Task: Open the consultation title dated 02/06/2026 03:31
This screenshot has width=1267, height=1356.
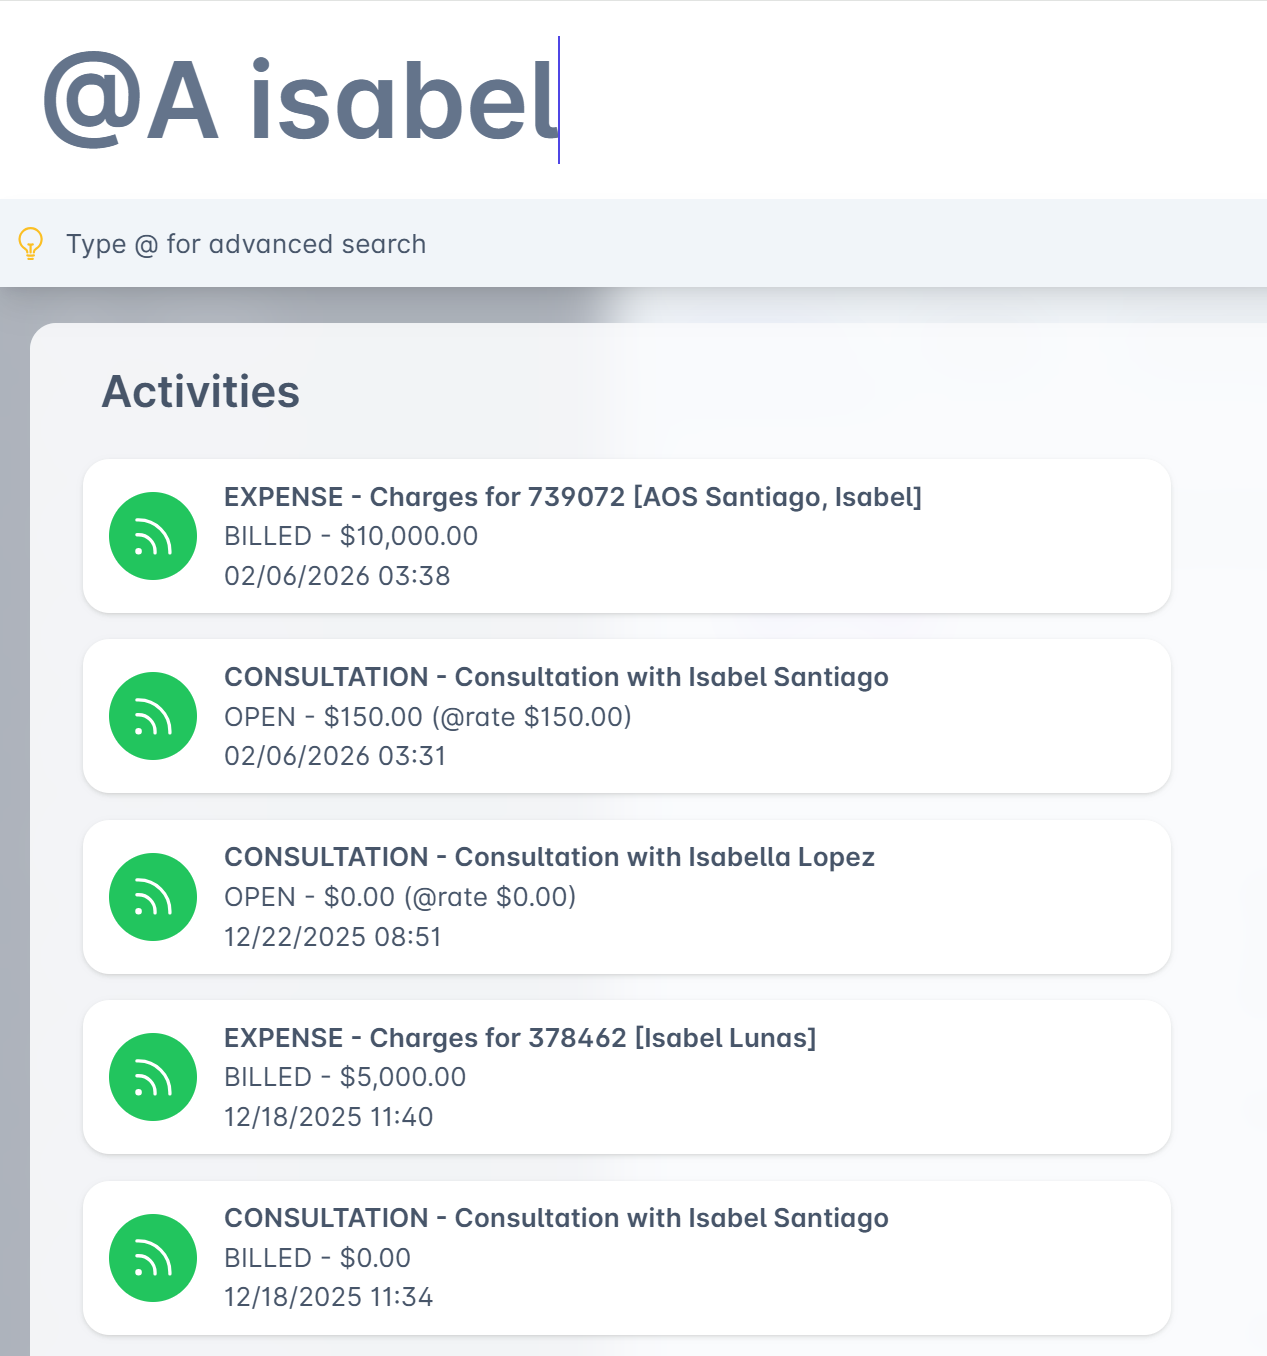Action: click(x=556, y=677)
